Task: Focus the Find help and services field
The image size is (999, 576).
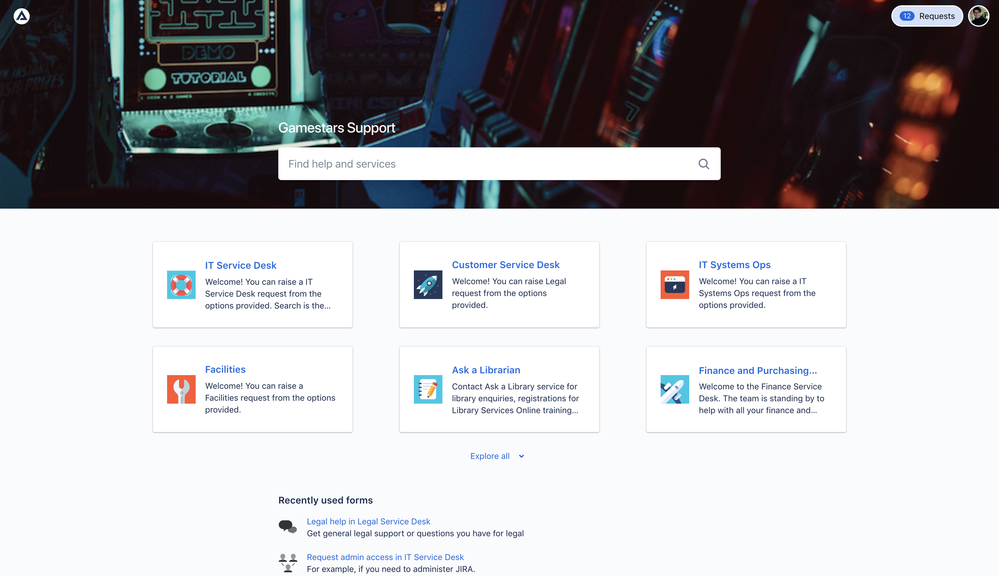Action: (x=499, y=164)
